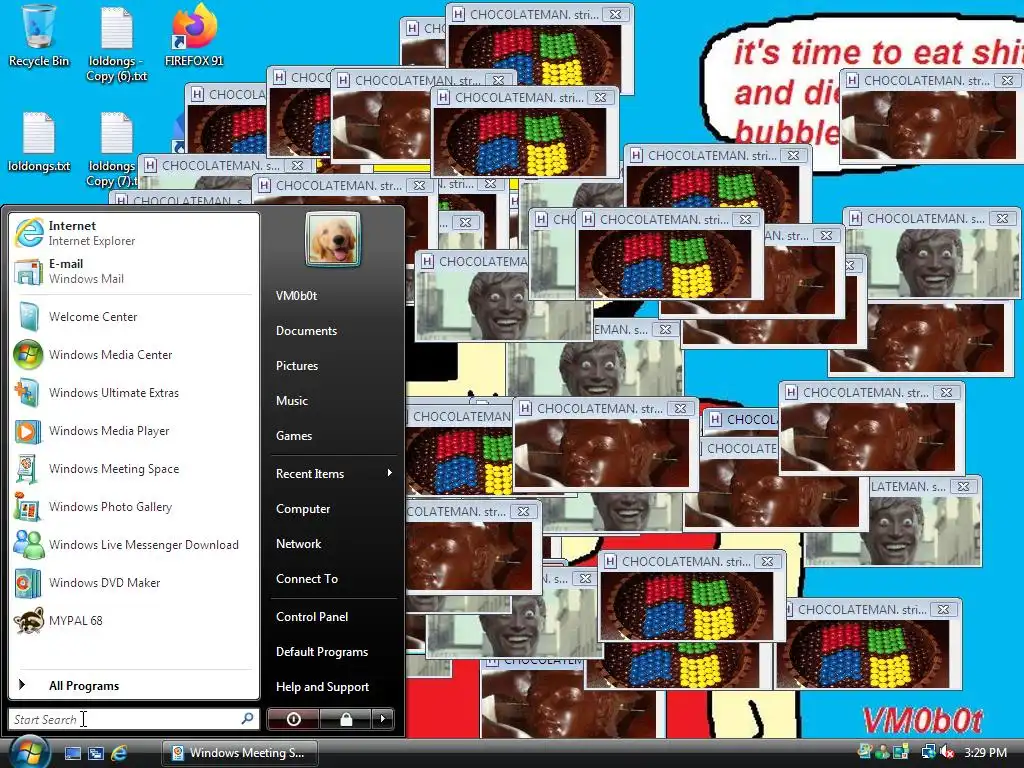Image resolution: width=1024 pixels, height=768 pixels.
Task: Start Windows Media Player
Action: coord(133,430)
